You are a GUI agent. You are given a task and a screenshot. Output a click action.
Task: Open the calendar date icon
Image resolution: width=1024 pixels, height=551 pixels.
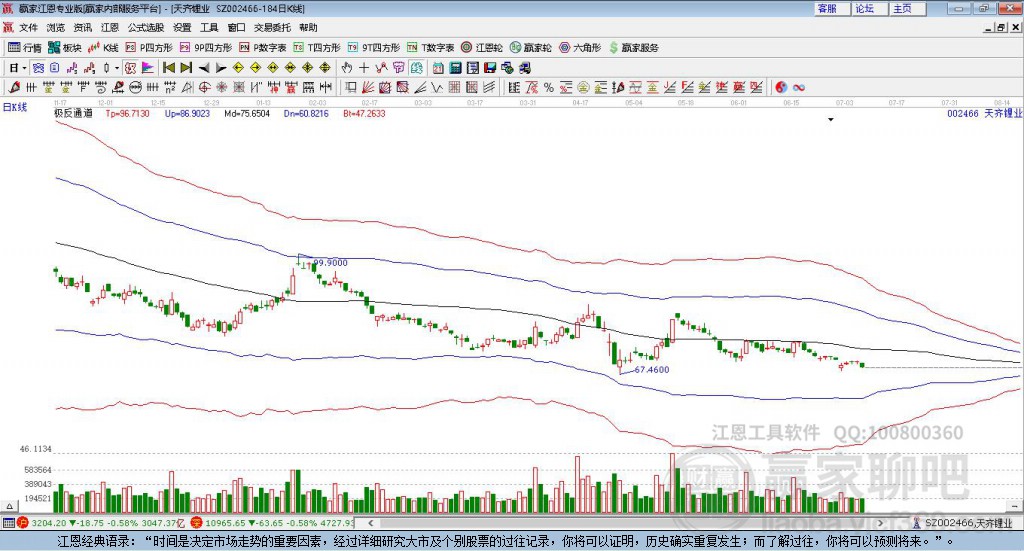coord(438,68)
